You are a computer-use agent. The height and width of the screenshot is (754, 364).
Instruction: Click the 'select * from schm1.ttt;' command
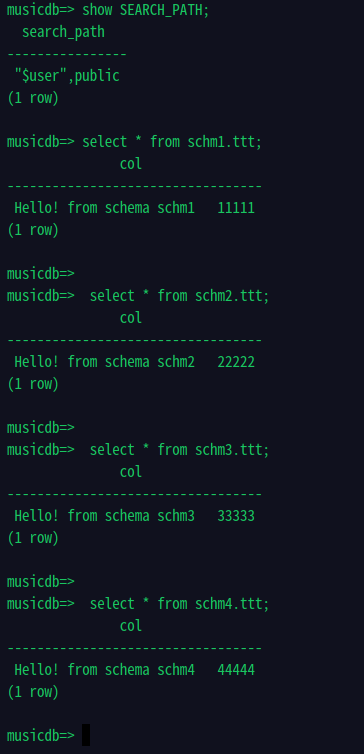click(172, 142)
